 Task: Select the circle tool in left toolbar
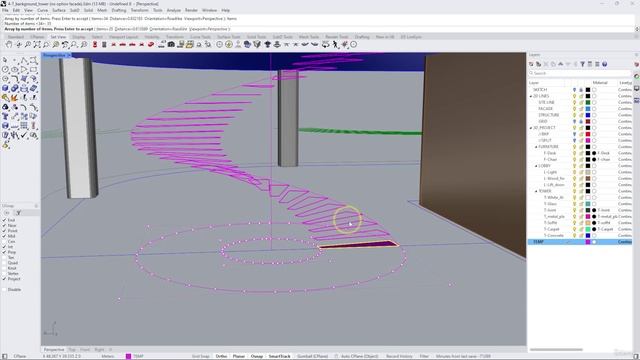coord(5,70)
